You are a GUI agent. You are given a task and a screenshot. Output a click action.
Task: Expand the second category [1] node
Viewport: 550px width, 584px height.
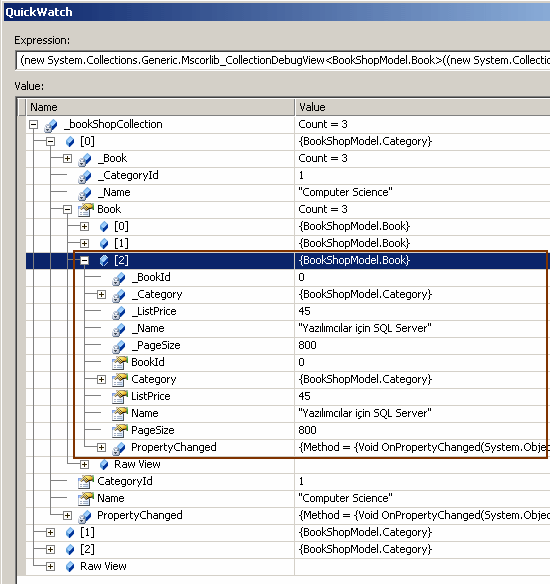point(50,533)
